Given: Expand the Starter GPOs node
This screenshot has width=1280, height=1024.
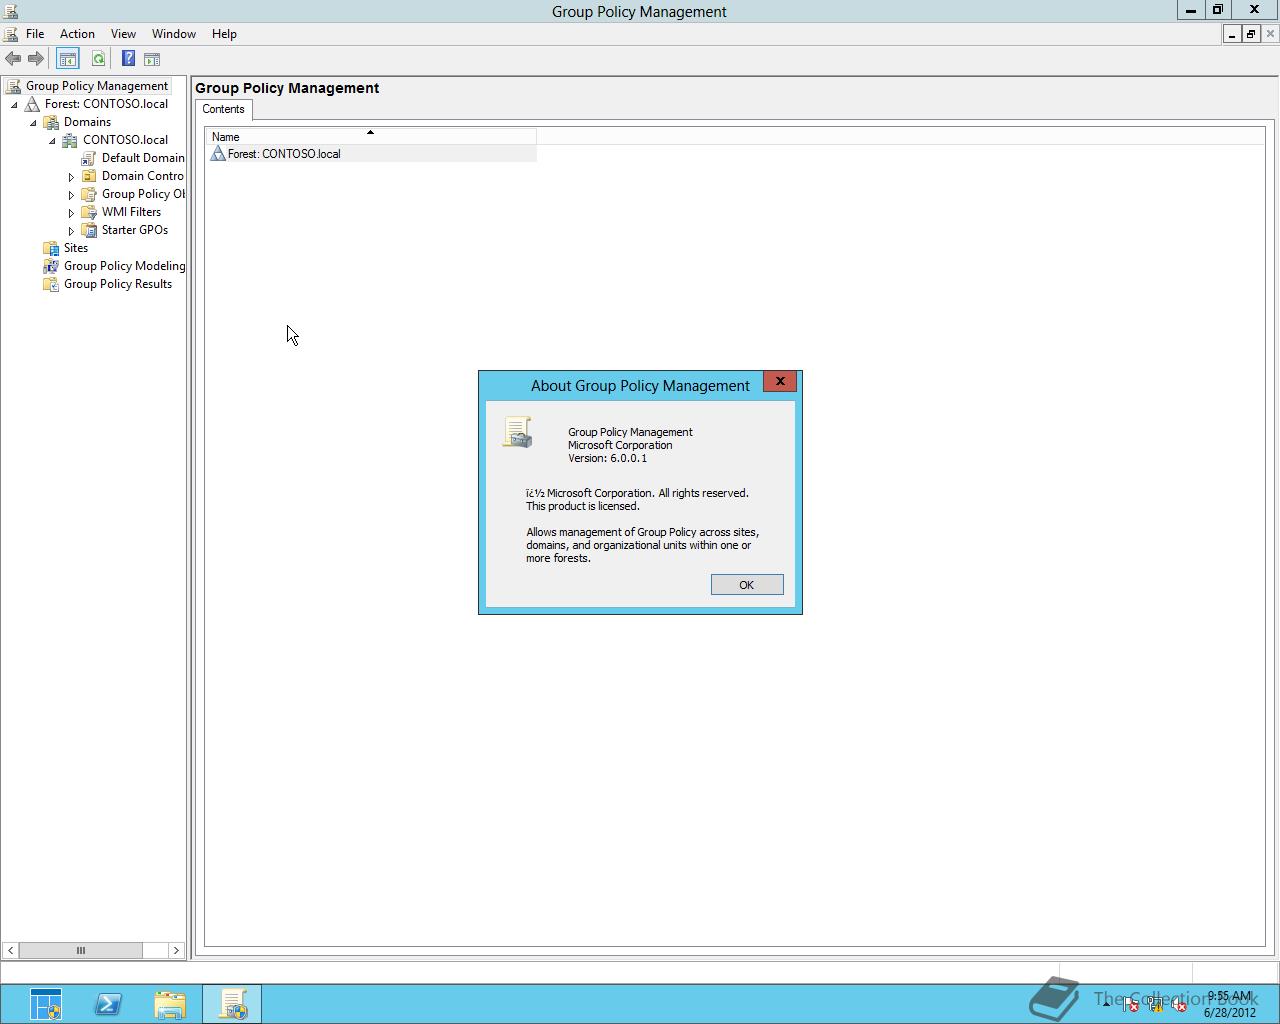Looking at the screenshot, I should [71, 231].
